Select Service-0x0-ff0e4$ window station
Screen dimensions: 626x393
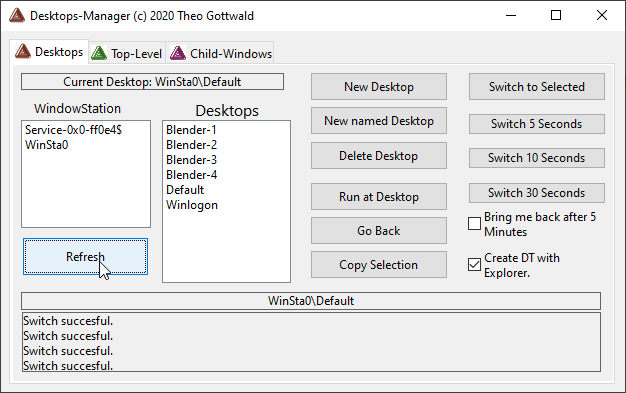(73, 130)
